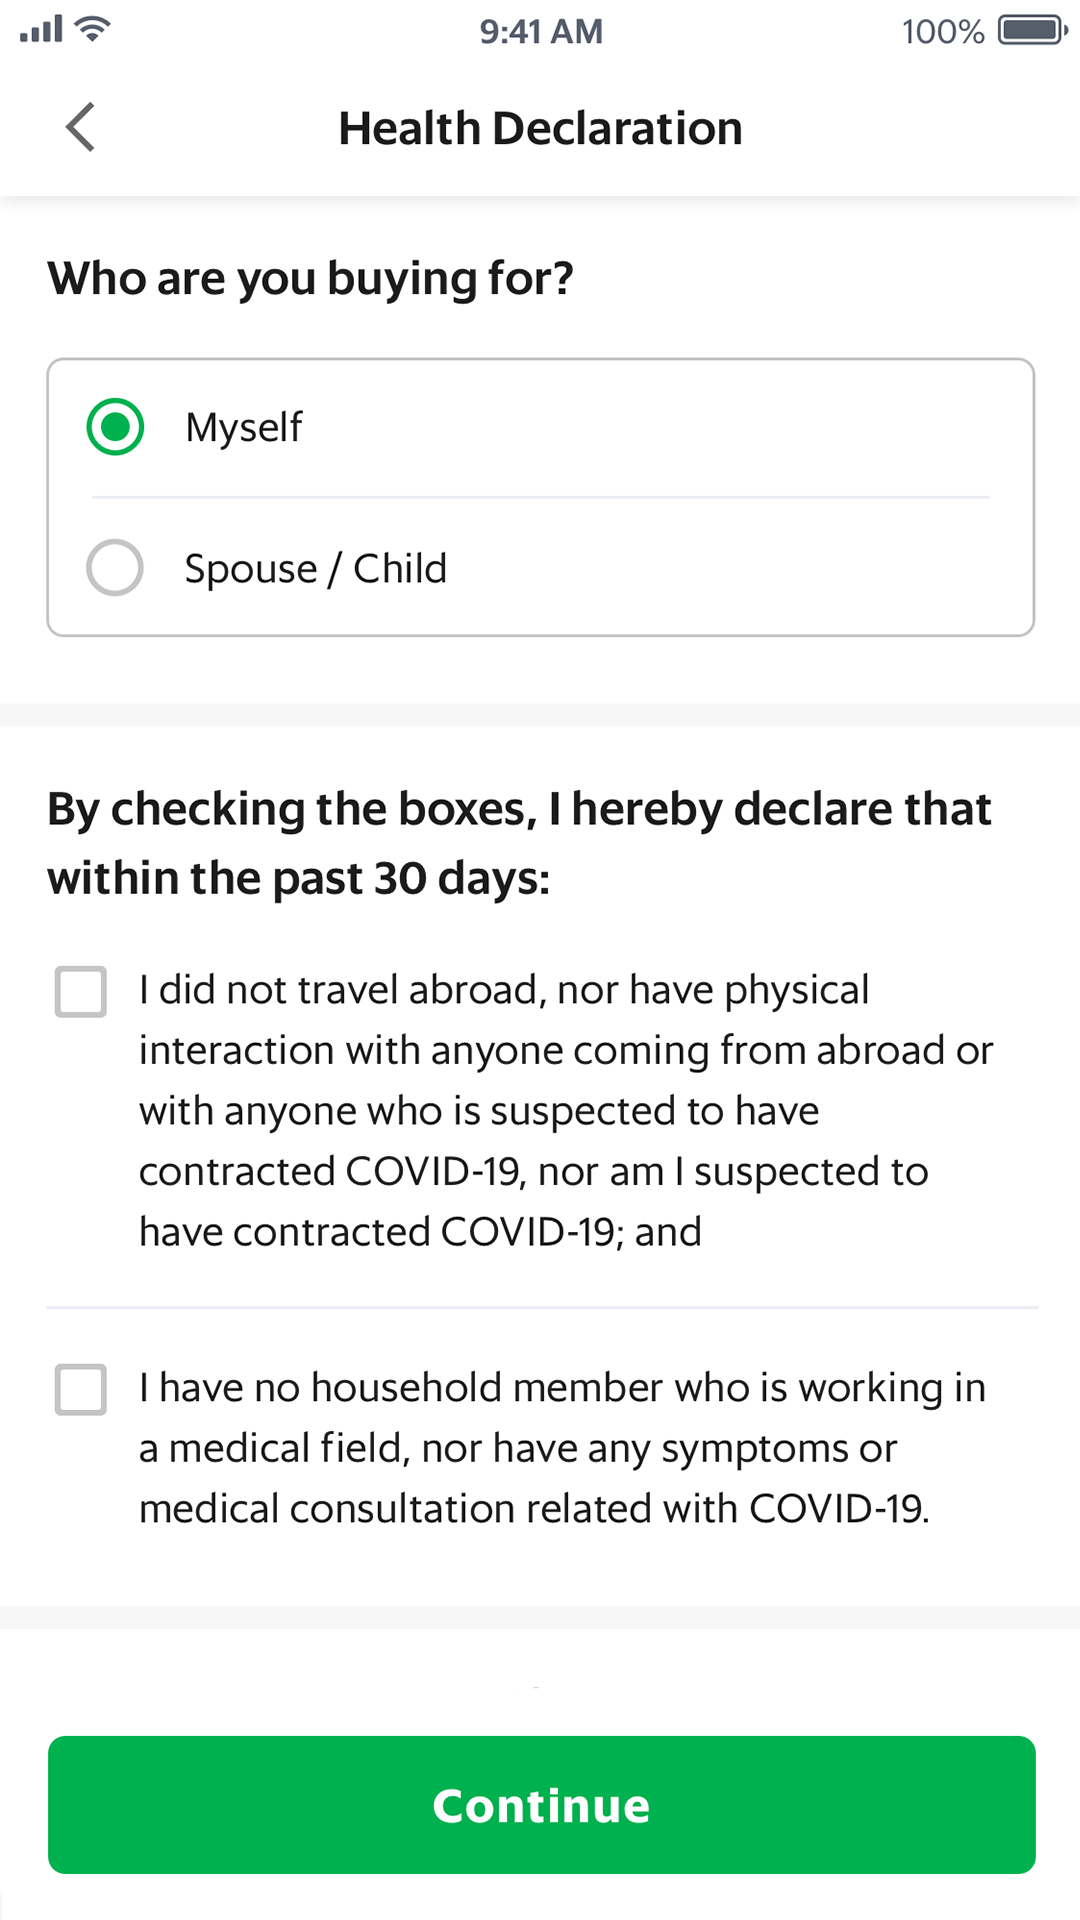Tap the 9:41 AM clock
1080x1920 pixels.
coord(540,31)
